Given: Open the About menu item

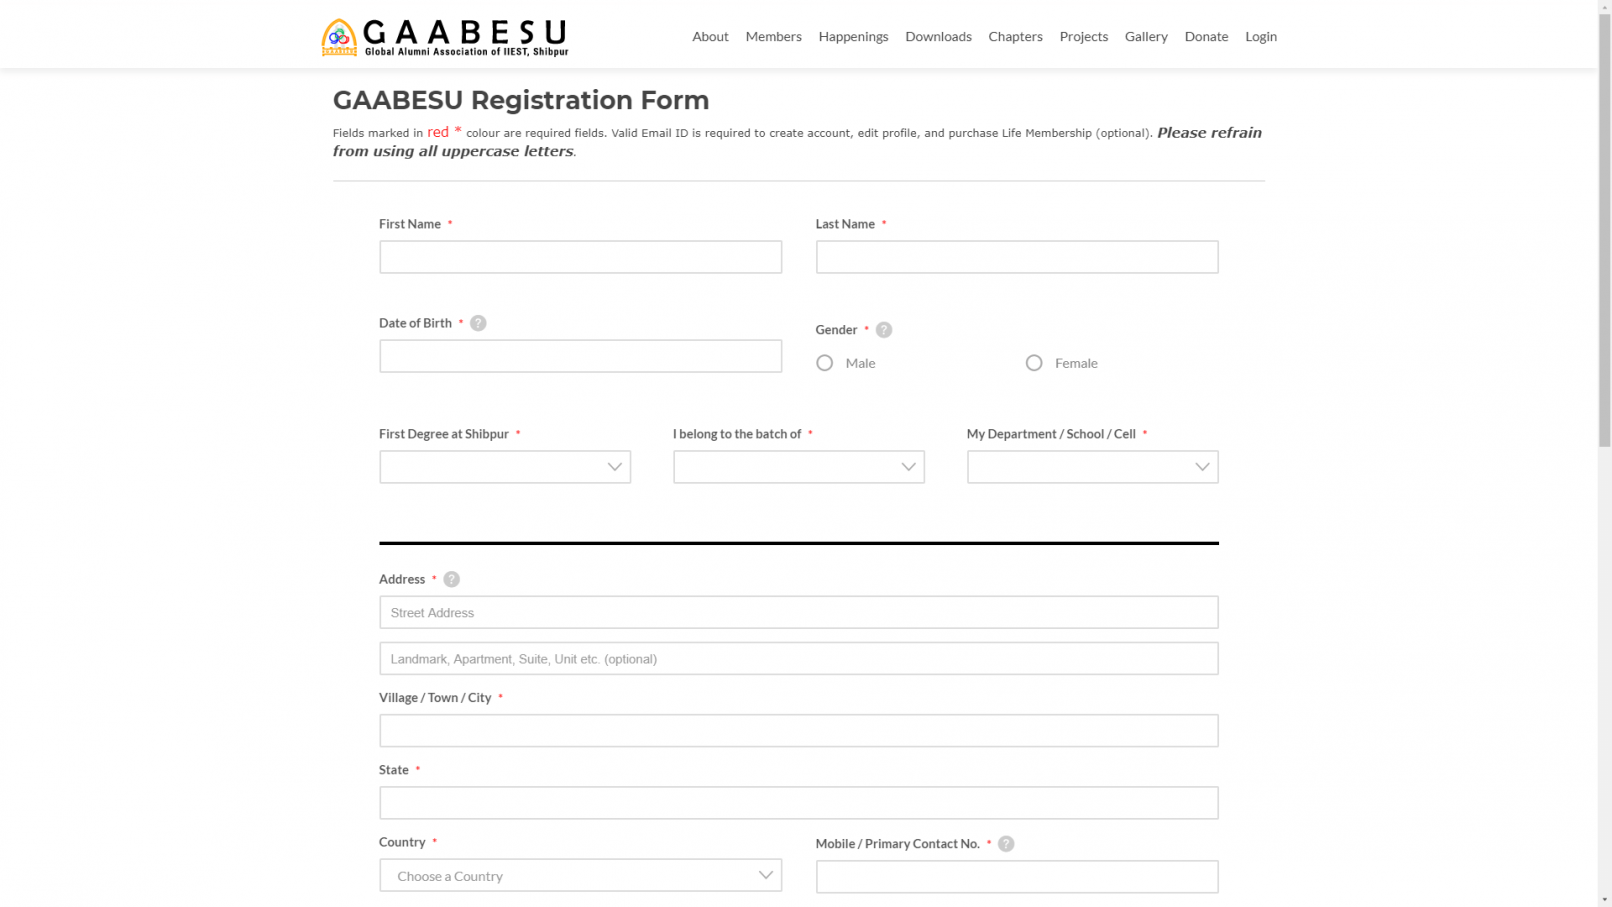Looking at the screenshot, I should click(x=710, y=37).
